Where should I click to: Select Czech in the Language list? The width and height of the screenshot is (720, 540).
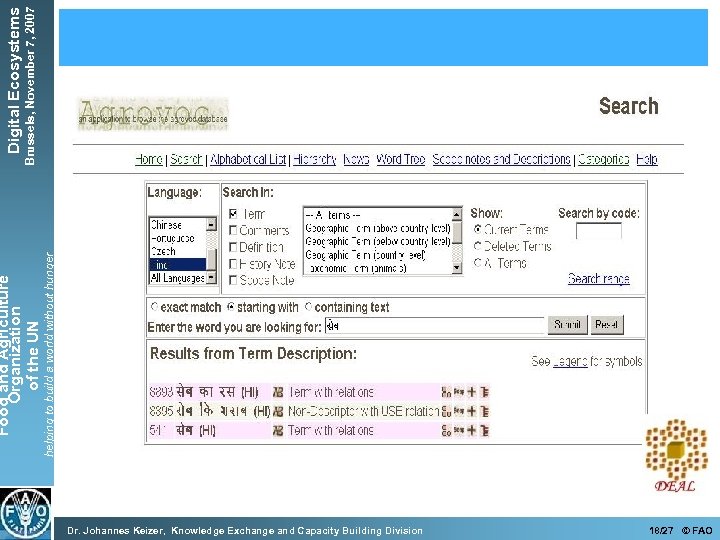coord(178,251)
